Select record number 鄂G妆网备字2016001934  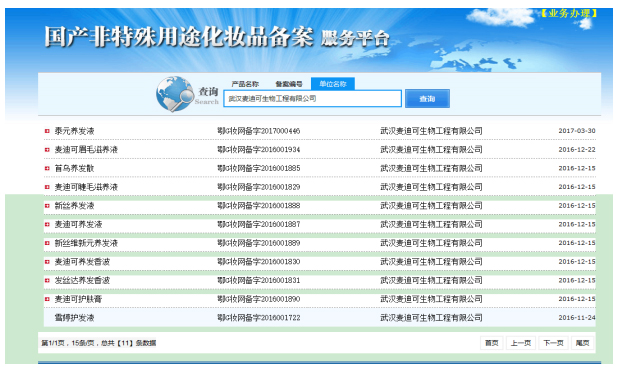(259, 150)
